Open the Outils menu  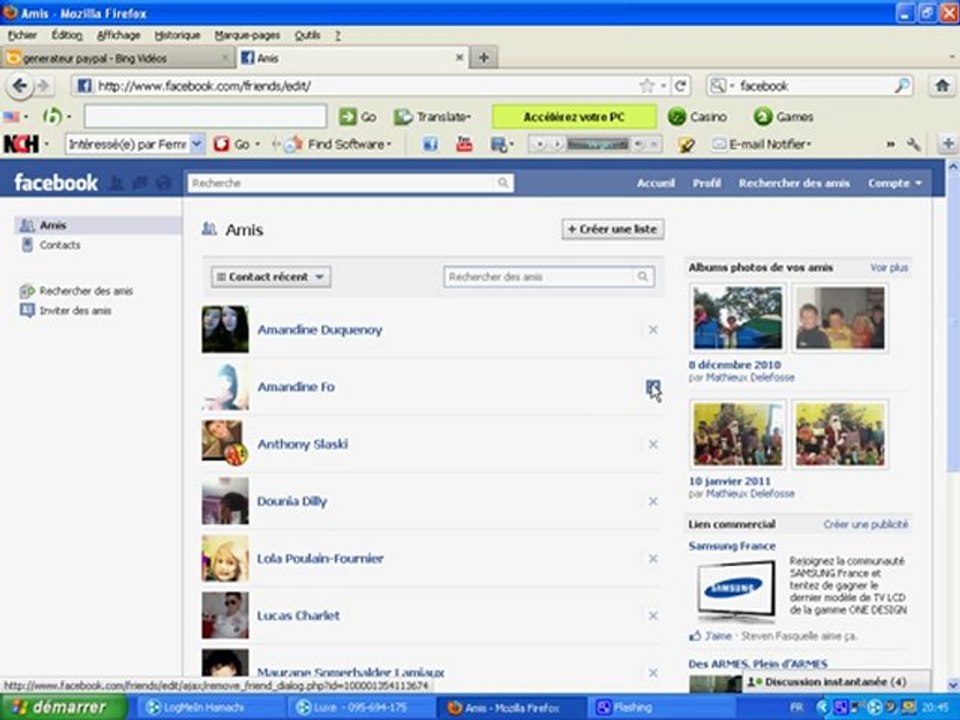point(307,35)
